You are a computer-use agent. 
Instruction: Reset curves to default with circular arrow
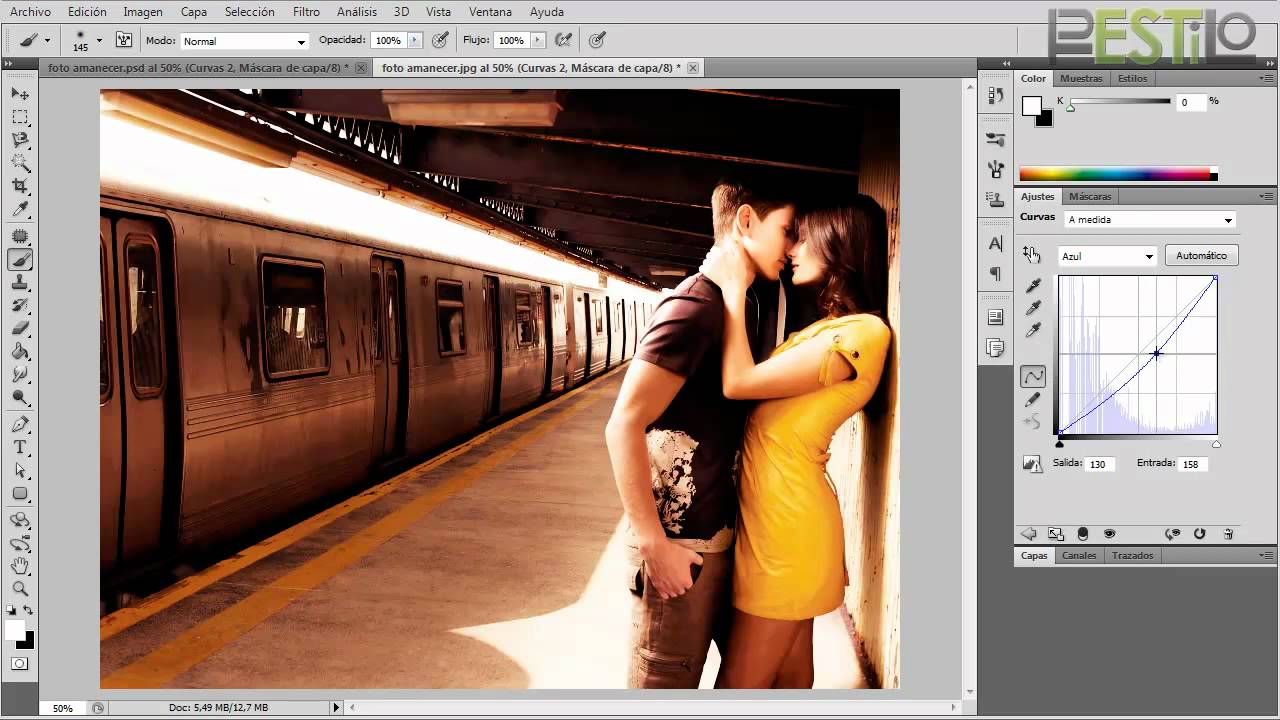[x=1199, y=534]
